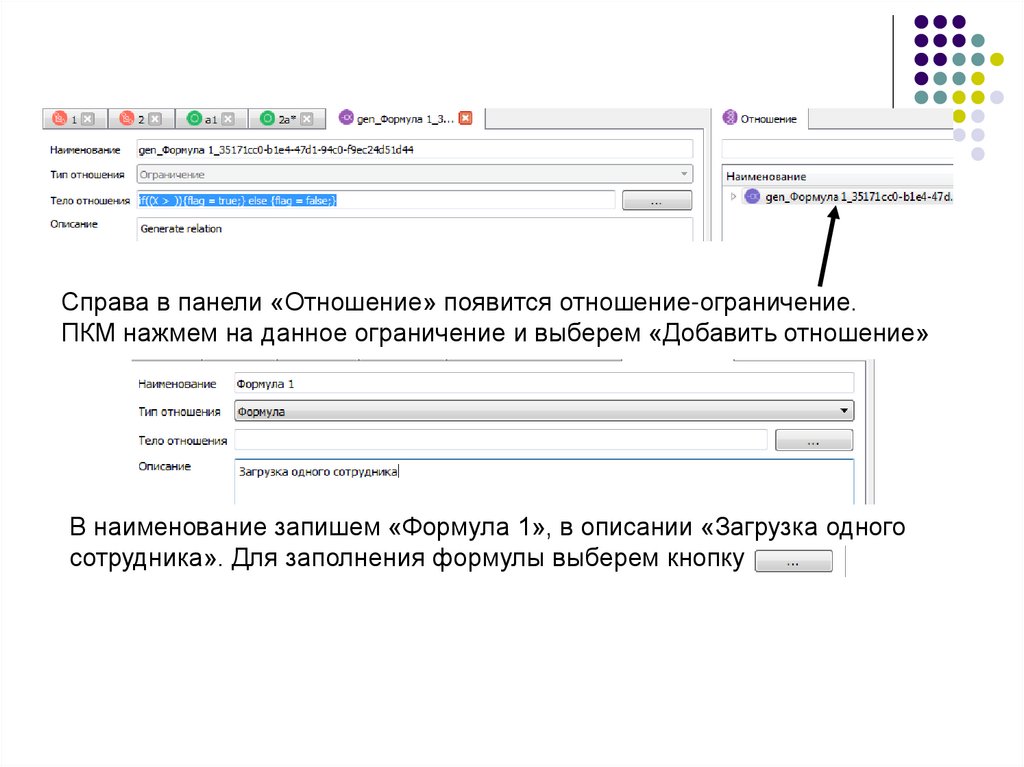
Task: Open the Ограничение type dropdown
Action: pyautogui.click(x=415, y=174)
